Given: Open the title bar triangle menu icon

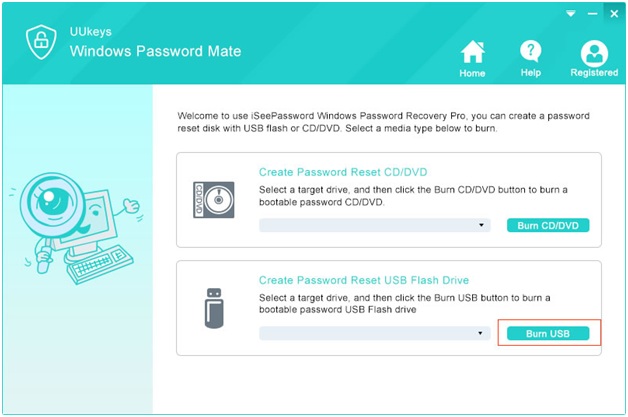Looking at the screenshot, I should (x=571, y=14).
